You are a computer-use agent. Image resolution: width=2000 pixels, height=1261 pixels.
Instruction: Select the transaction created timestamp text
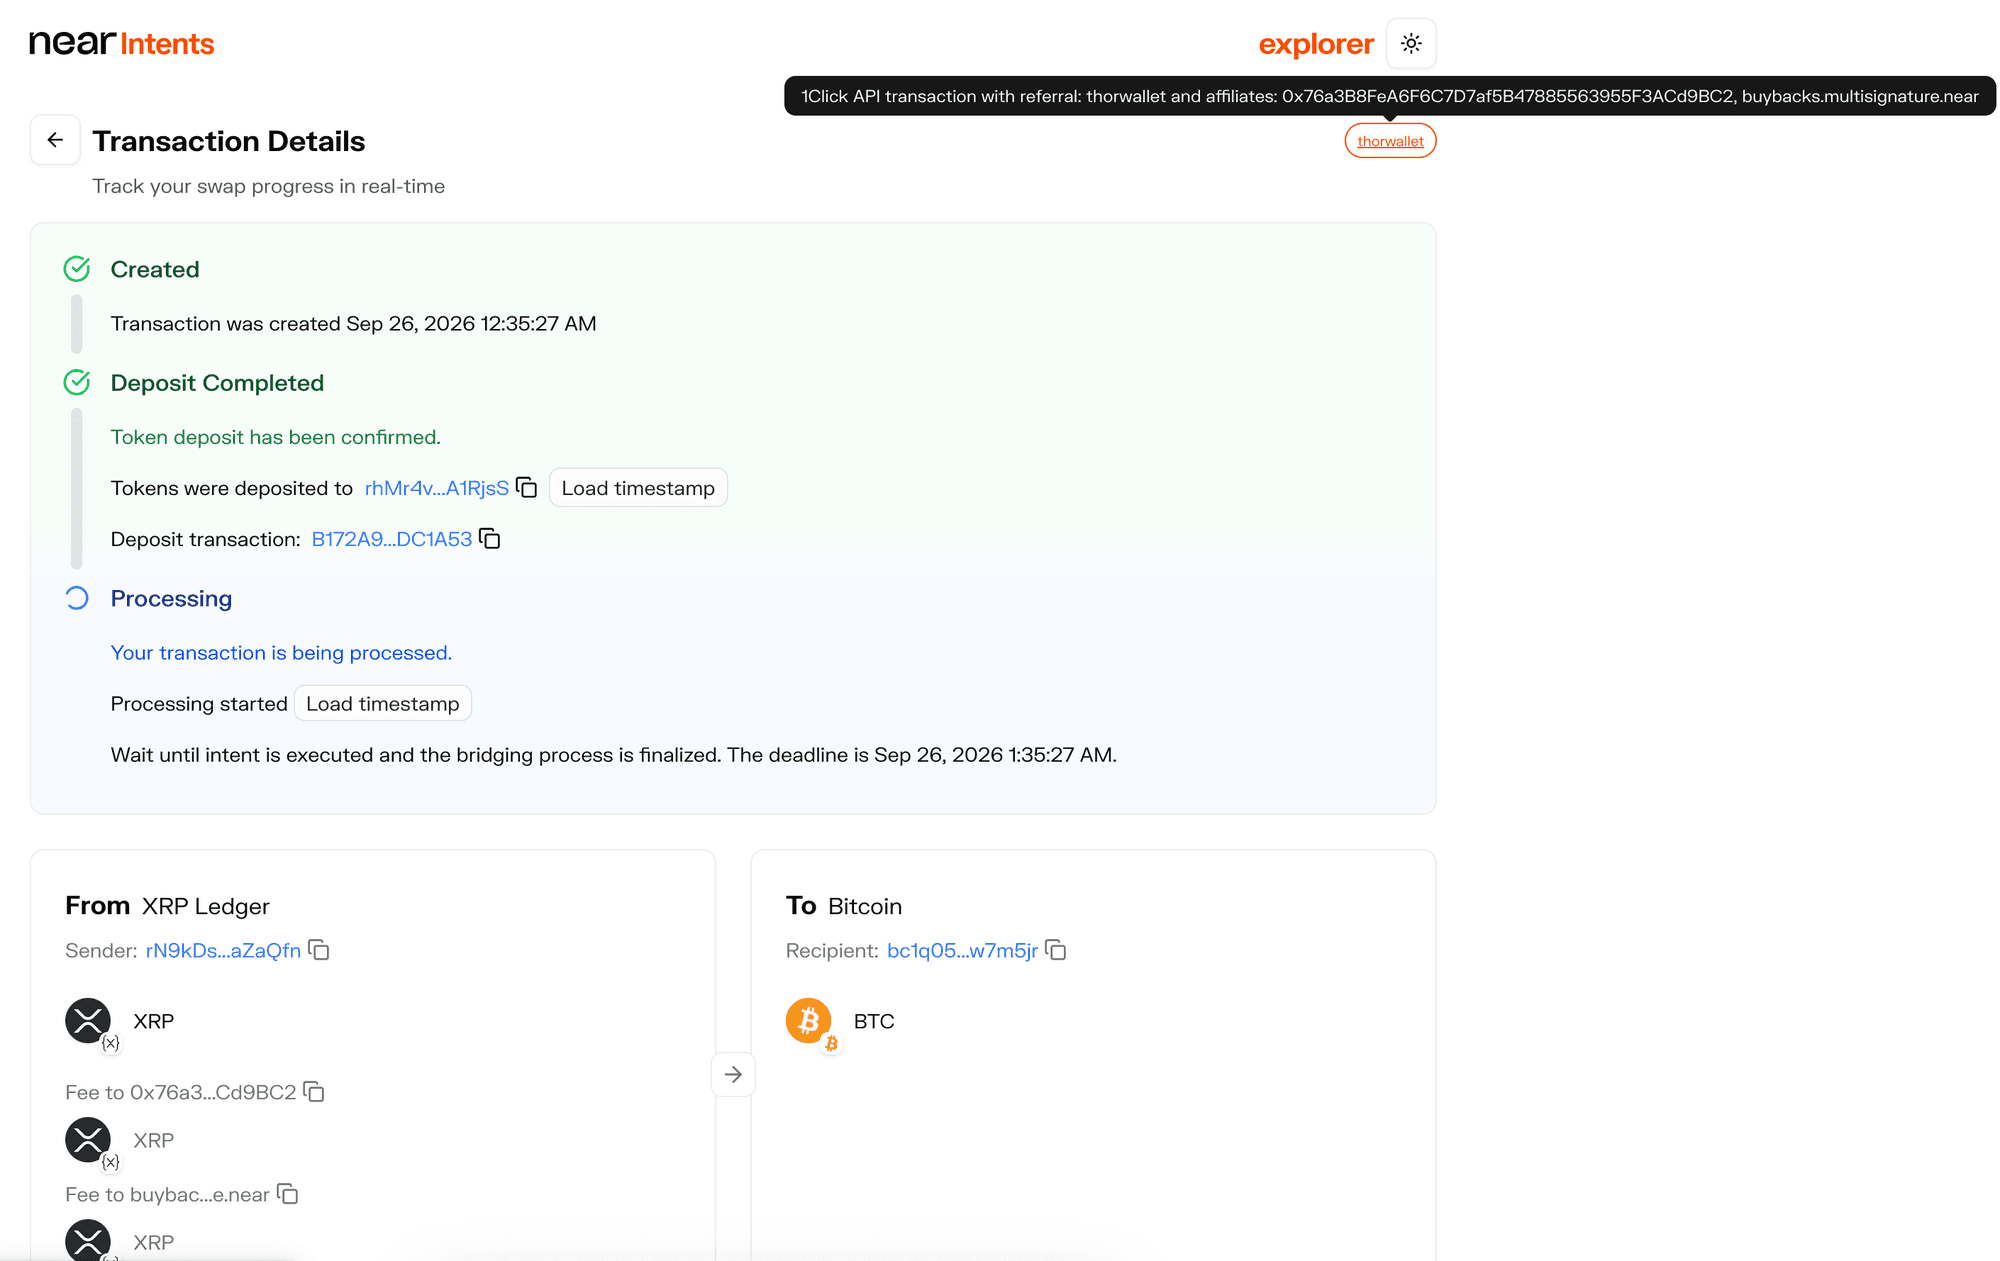[354, 324]
